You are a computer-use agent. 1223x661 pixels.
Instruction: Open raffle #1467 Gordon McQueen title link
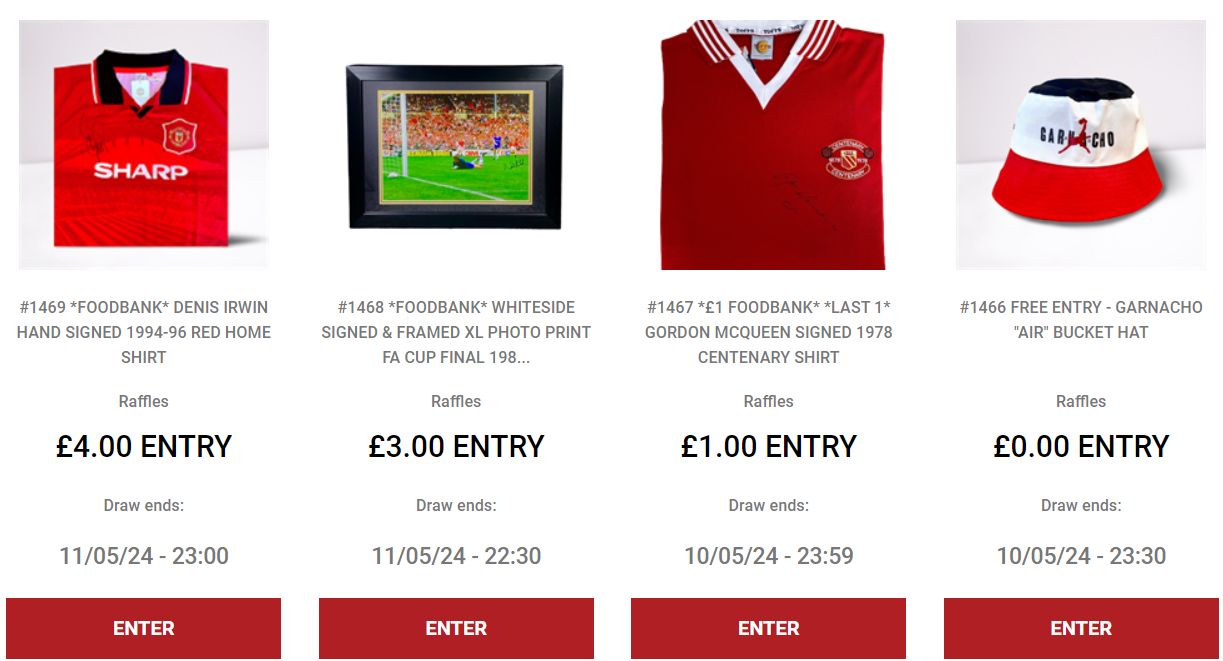769,332
